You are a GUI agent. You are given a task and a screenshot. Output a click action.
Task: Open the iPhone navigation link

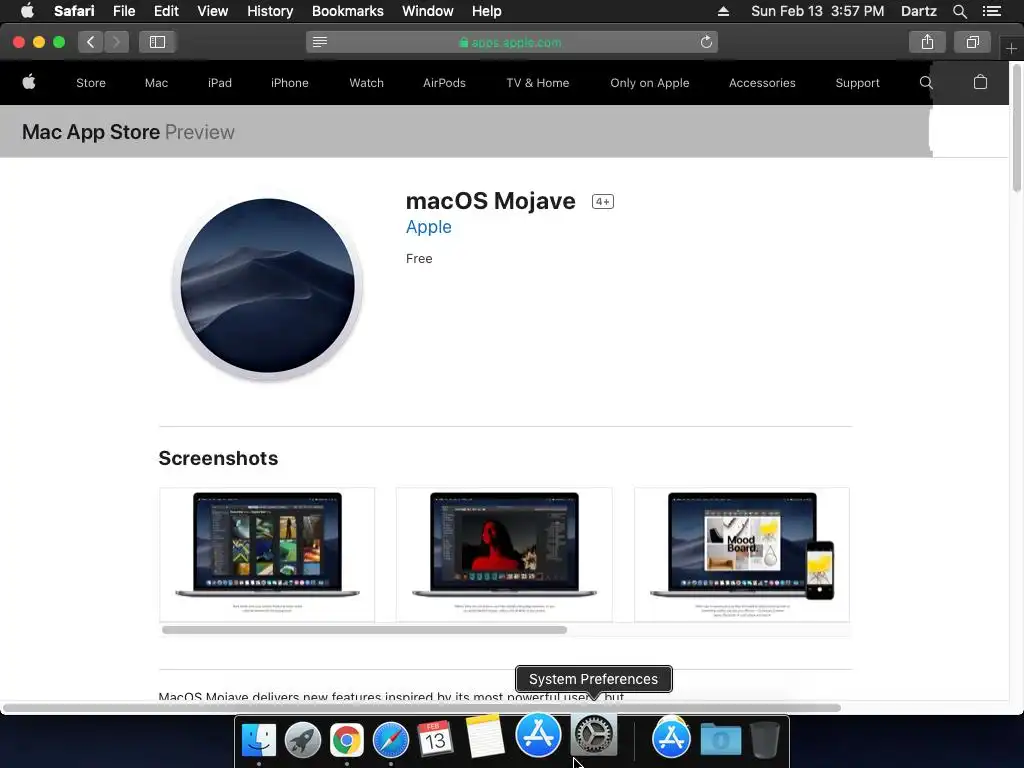(x=289, y=83)
